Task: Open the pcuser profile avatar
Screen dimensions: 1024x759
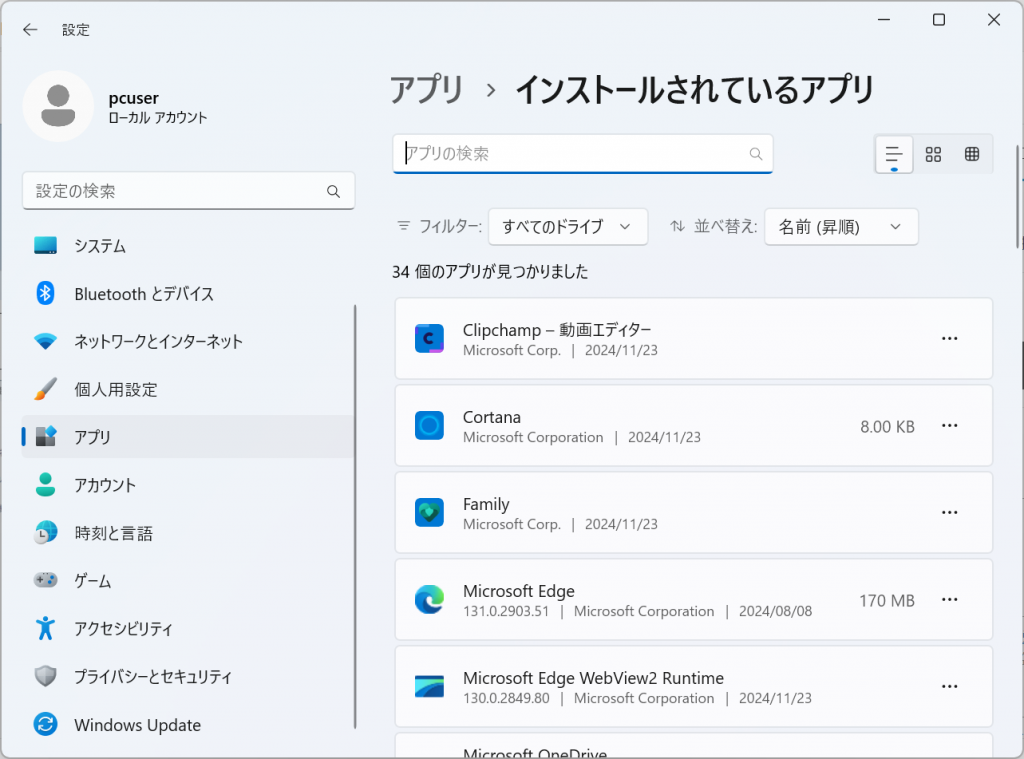Action: coord(58,106)
